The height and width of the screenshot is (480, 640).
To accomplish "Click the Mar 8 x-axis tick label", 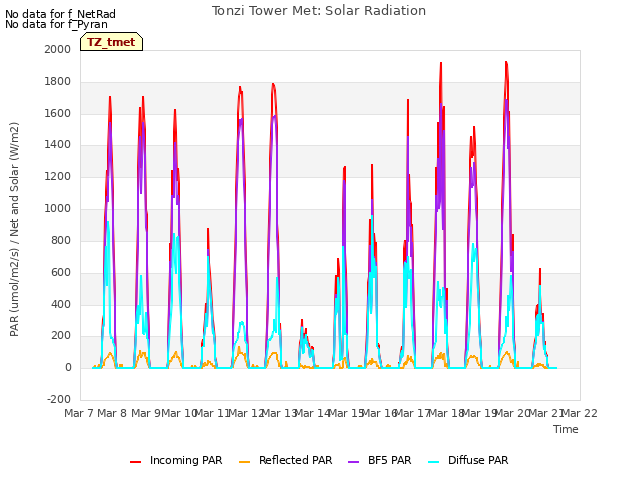I will (x=112, y=413).
